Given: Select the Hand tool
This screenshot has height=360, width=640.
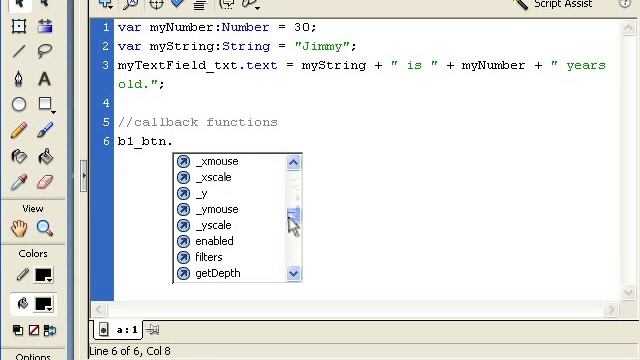Looking at the screenshot, I should (19, 228).
